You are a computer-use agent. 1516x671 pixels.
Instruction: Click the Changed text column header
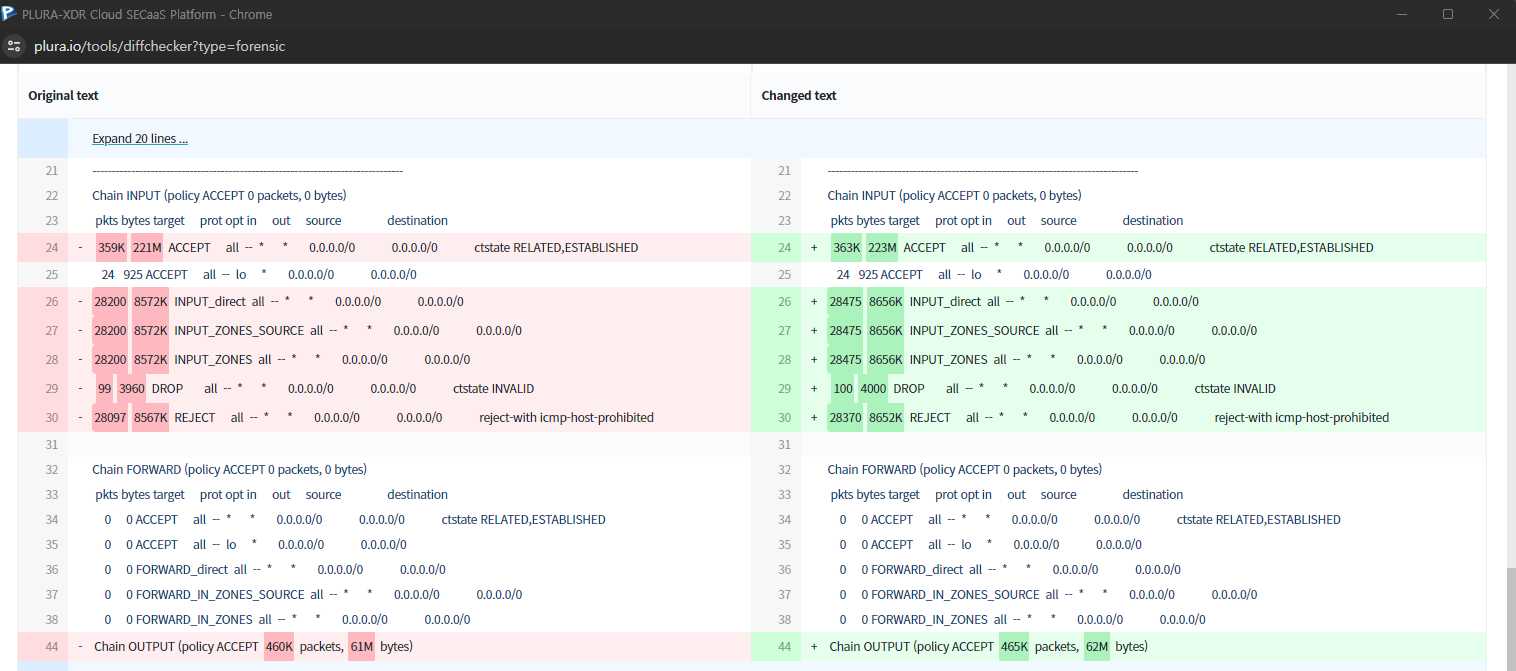click(x=799, y=96)
